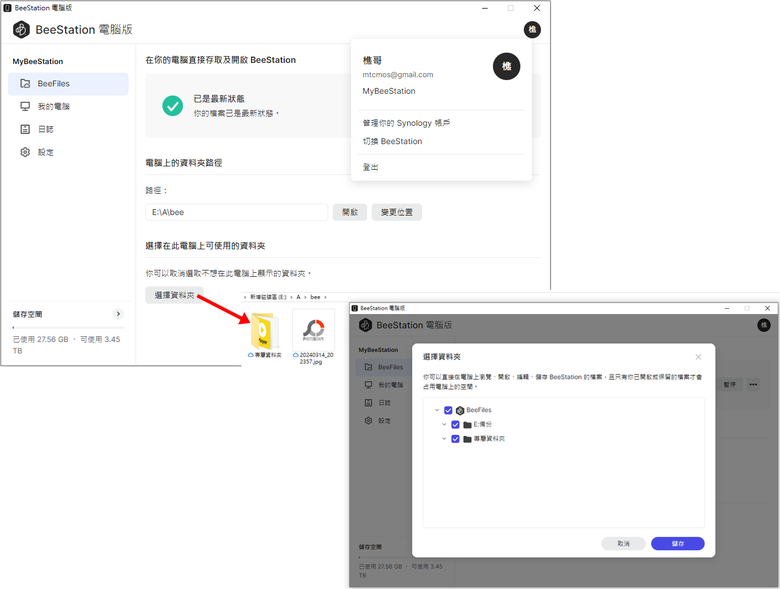The width and height of the screenshot is (780, 589).
Task: Select 日誌 in the second window sidebar
Action: click(x=384, y=403)
